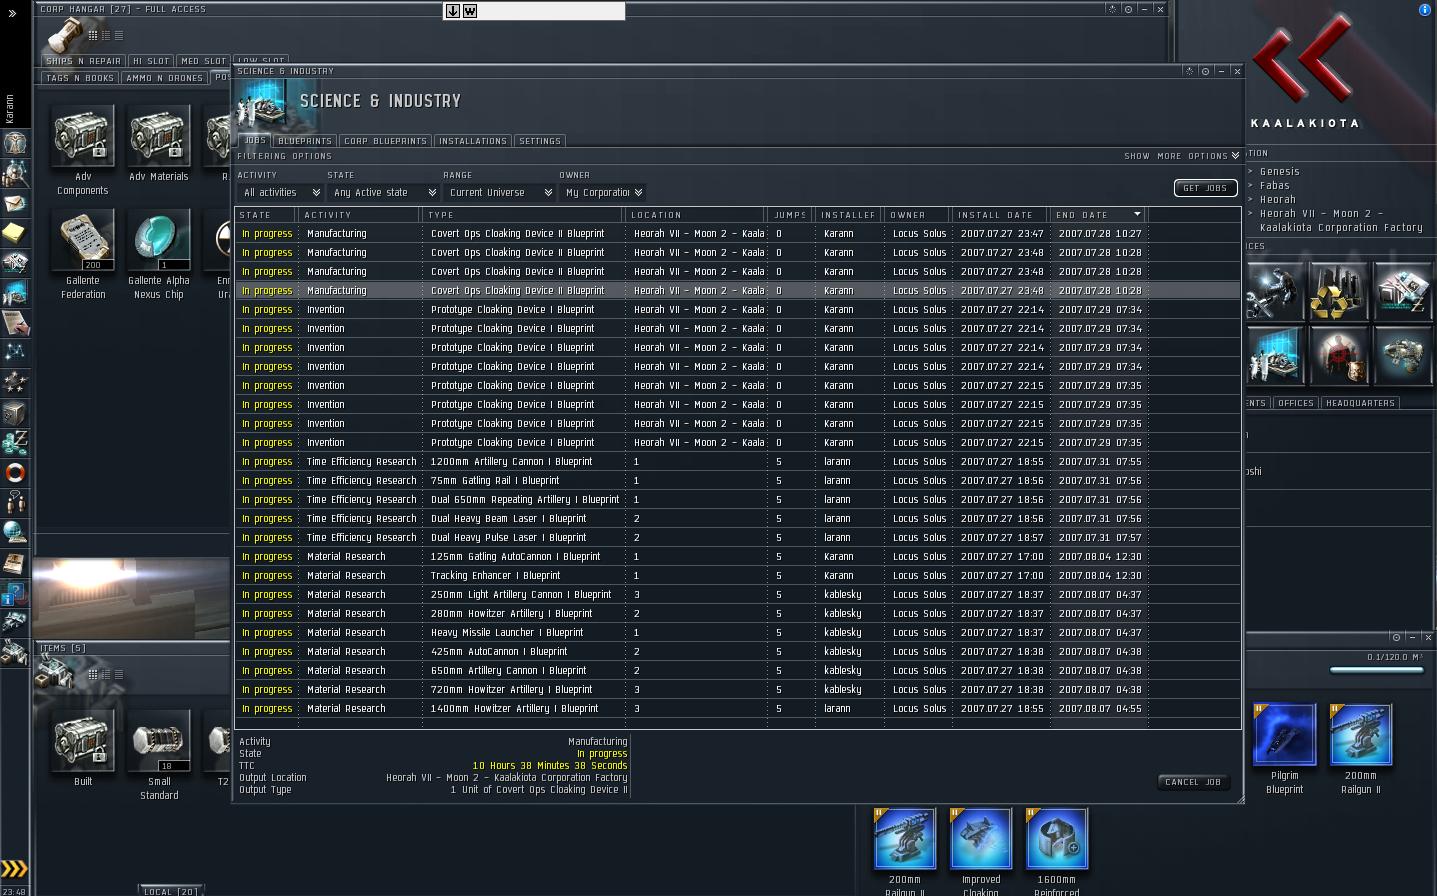Switch to the Corp Blueprints tab

(386, 141)
